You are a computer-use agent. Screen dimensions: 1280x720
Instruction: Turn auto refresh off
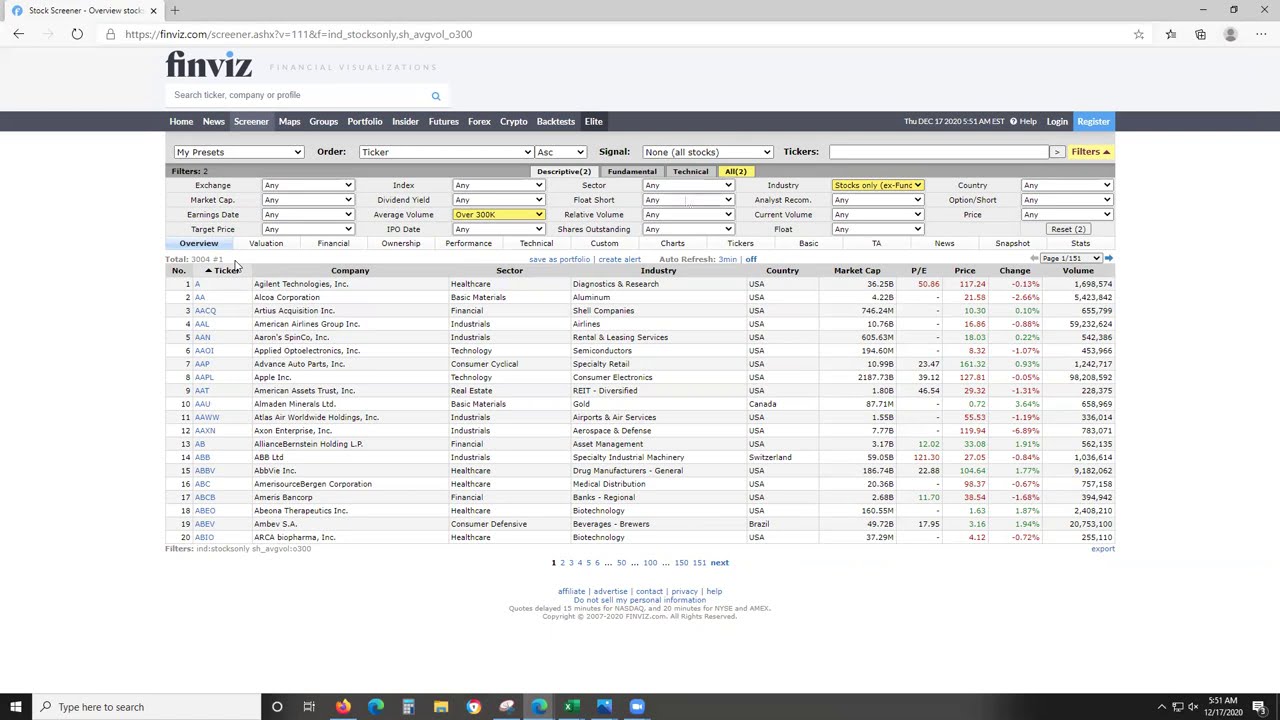[751, 259]
